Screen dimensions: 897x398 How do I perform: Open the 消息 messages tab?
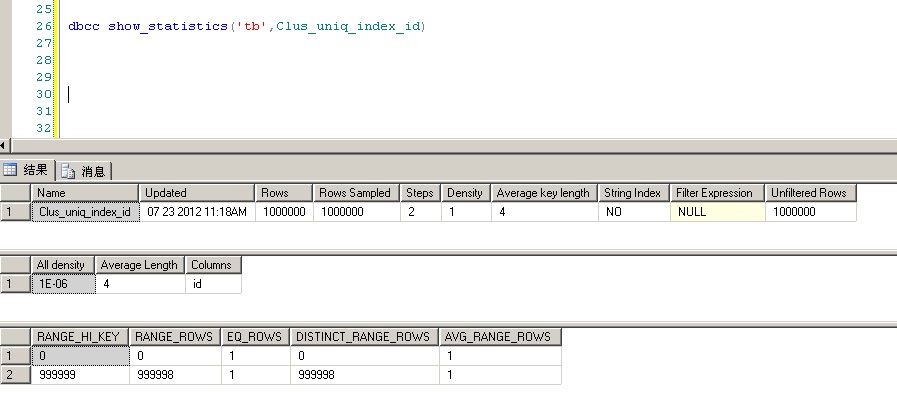84,171
